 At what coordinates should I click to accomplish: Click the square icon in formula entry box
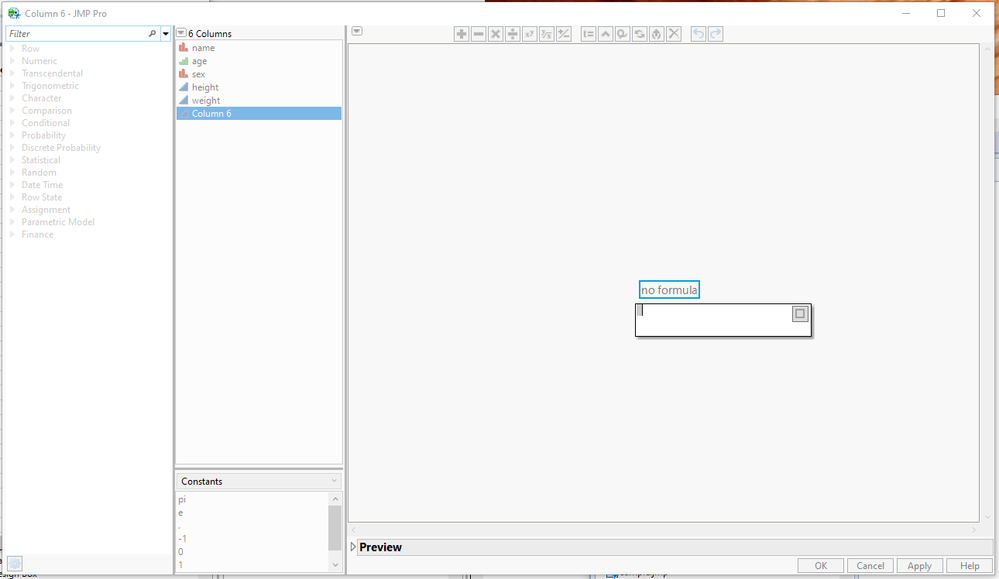800,313
